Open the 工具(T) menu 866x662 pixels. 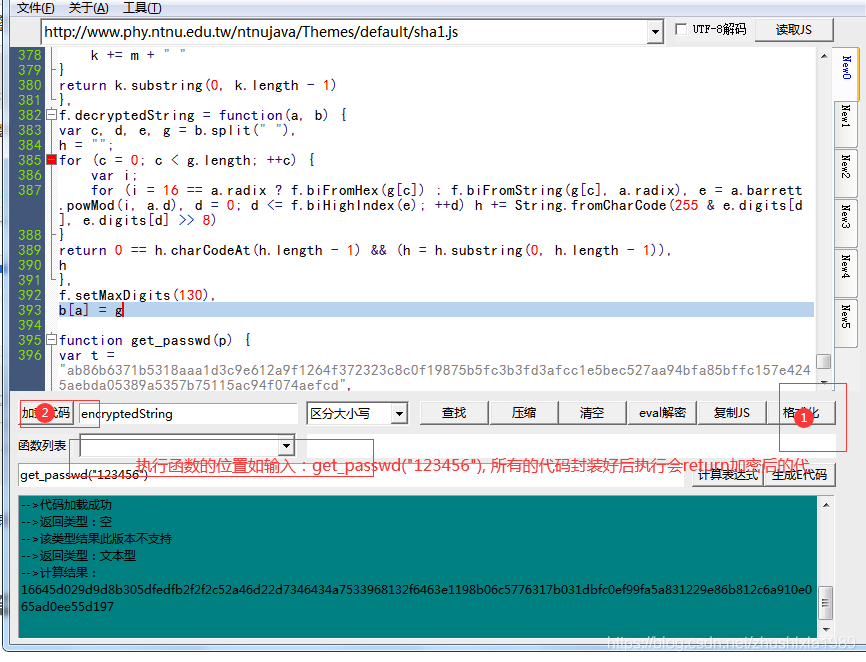click(x=142, y=8)
